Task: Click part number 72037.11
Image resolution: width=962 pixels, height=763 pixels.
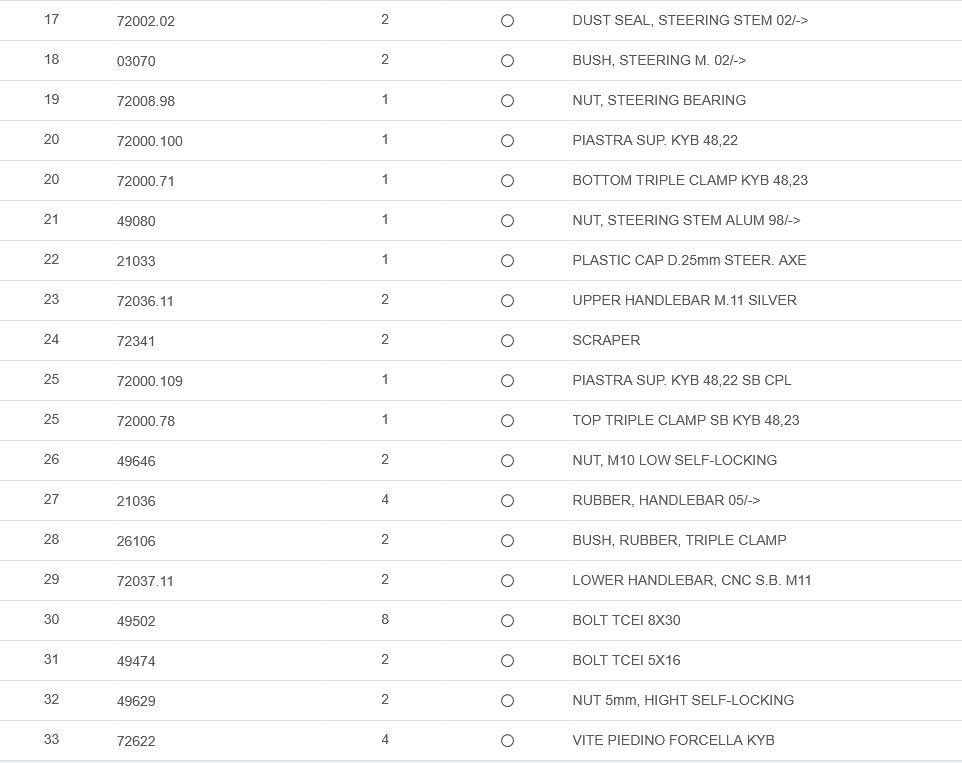Action: [145, 581]
